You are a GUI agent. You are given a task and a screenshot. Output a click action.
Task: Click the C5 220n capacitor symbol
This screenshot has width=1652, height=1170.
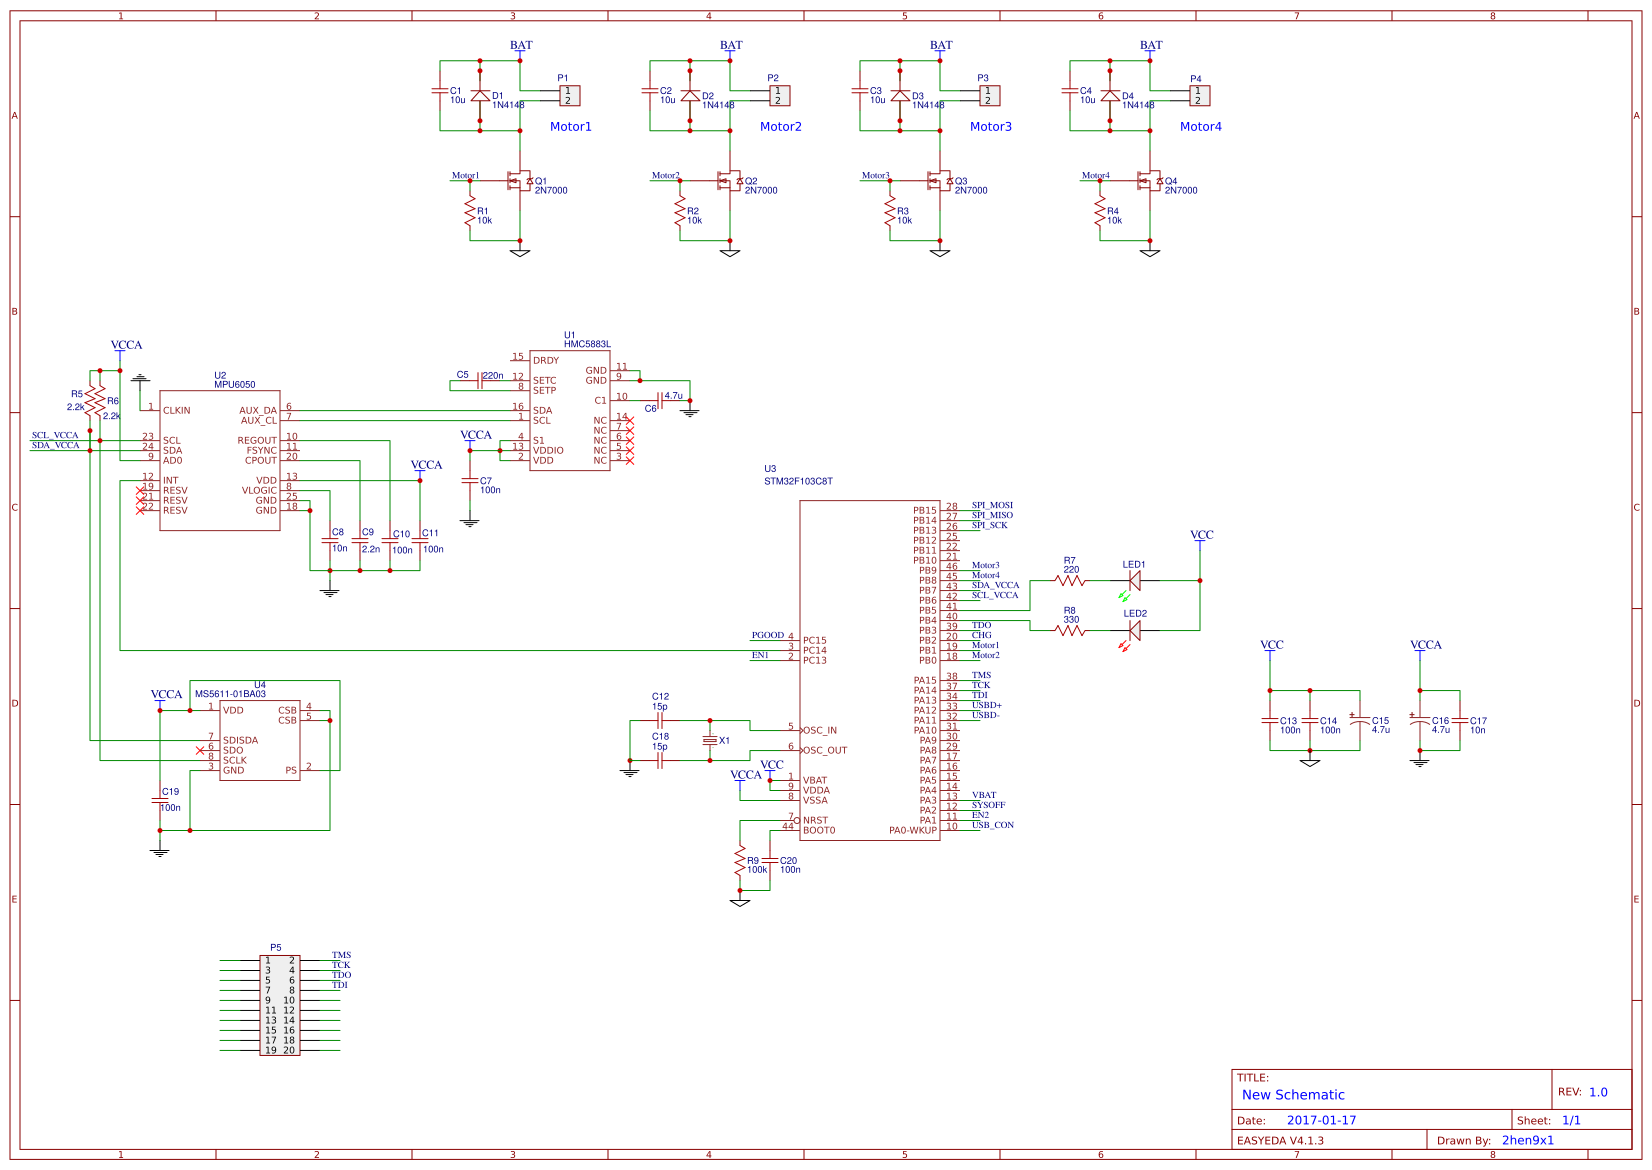[480, 380]
